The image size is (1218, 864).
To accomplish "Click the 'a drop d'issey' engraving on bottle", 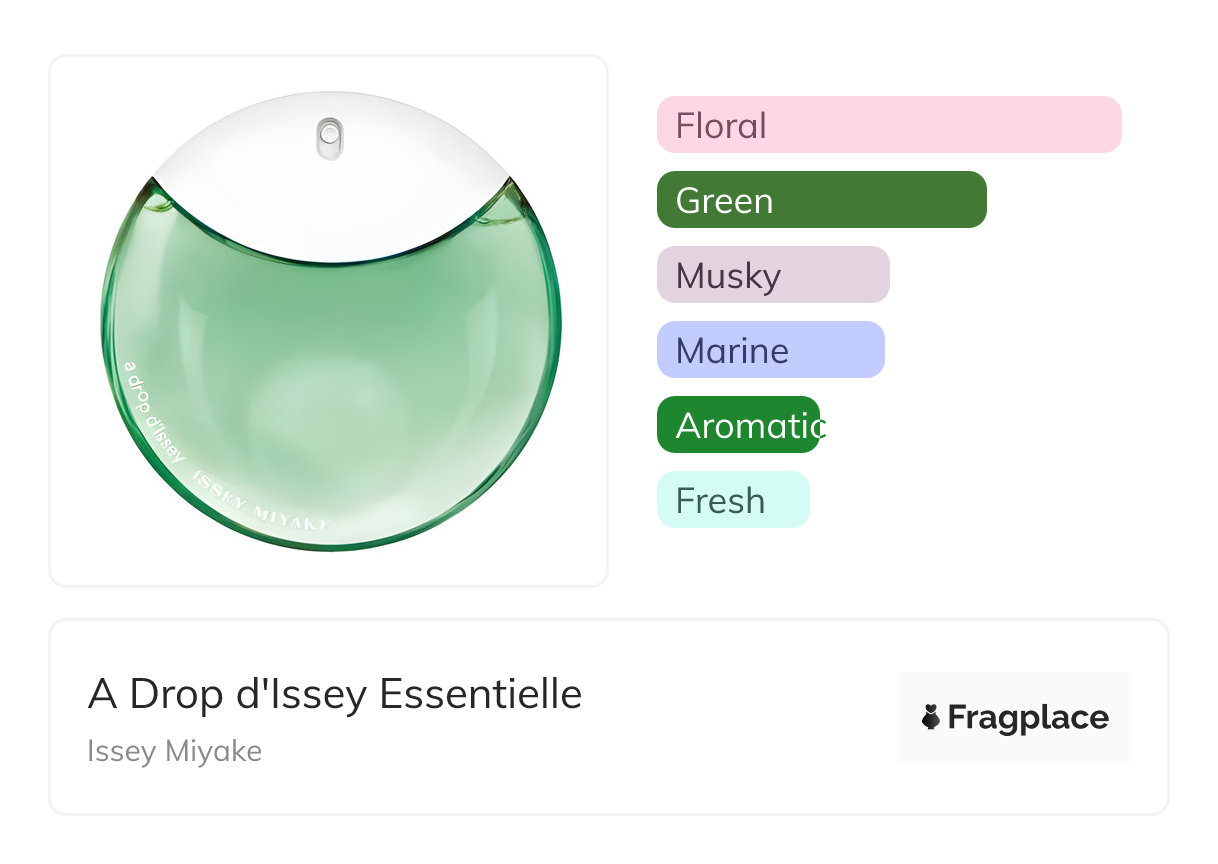I will 153,408.
